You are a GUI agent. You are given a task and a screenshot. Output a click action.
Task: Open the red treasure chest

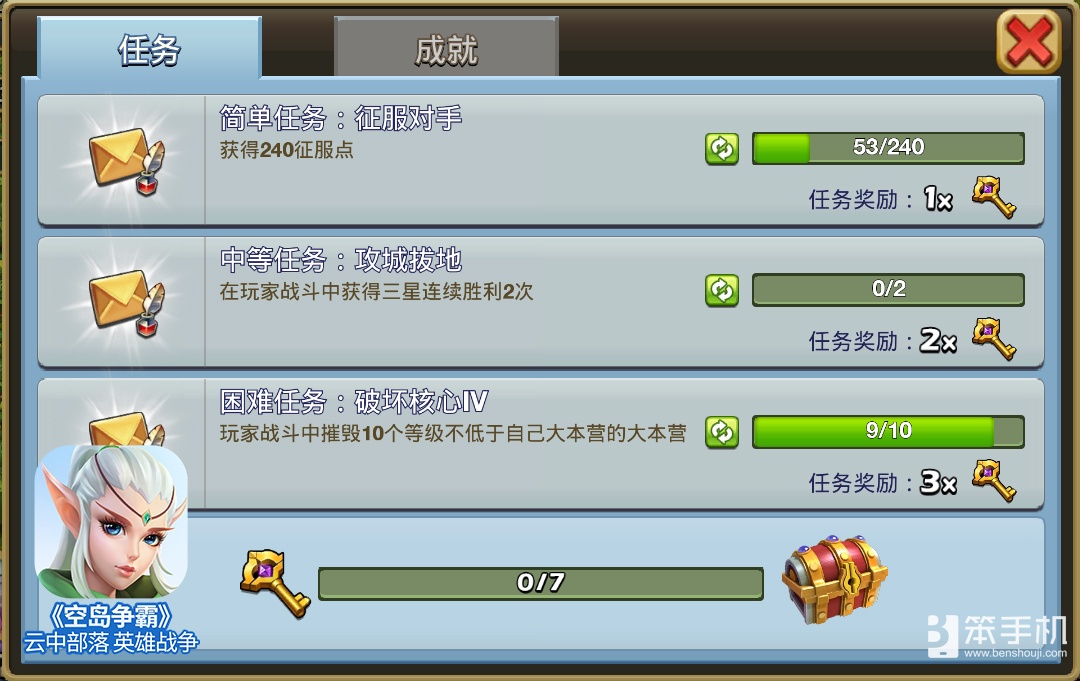[835, 580]
